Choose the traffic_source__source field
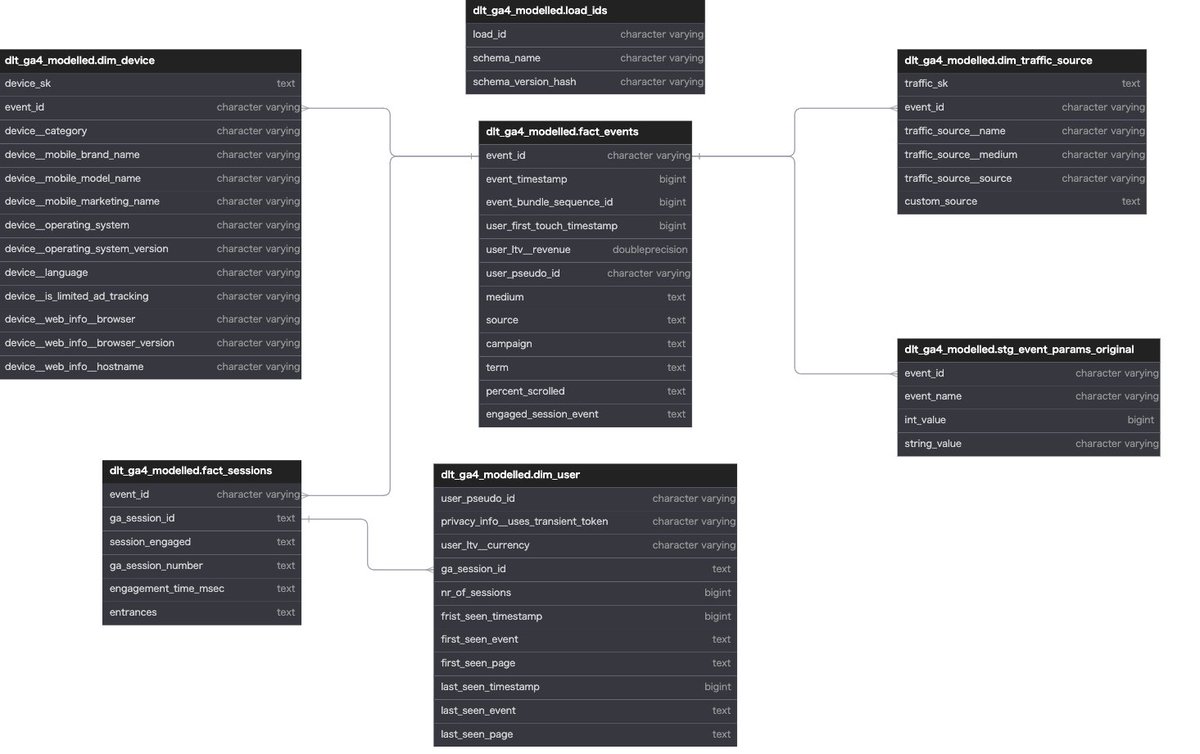 [1022, 178]
